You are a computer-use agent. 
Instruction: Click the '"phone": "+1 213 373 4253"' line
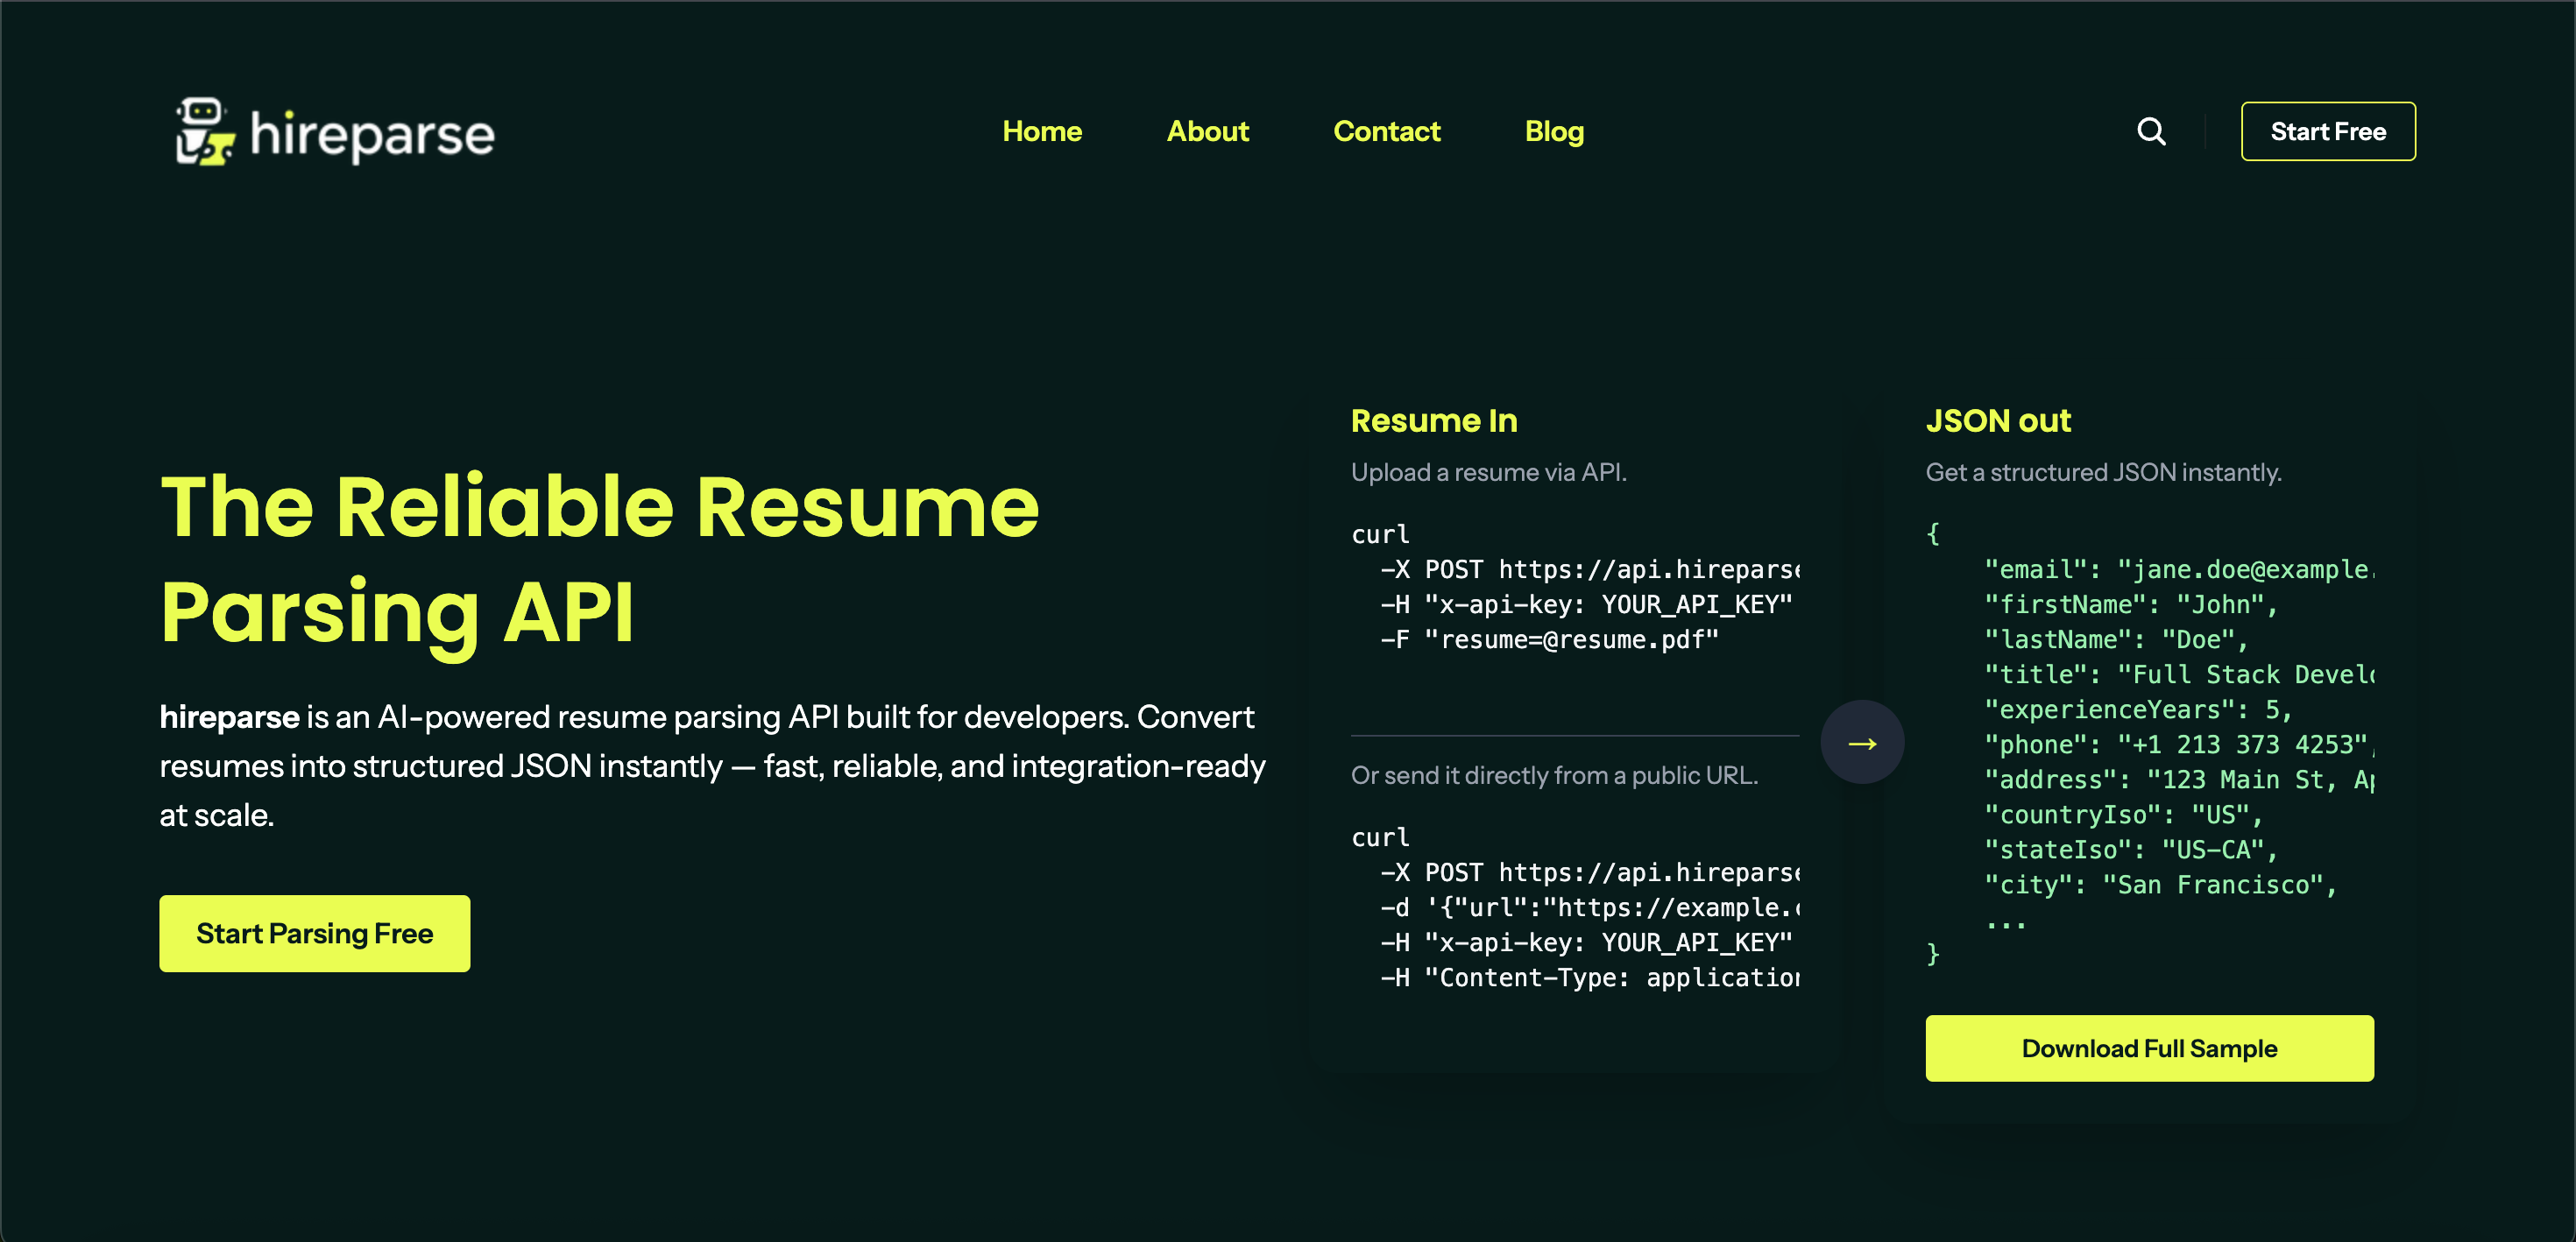pyautogui.click(x=2179, y=745)
